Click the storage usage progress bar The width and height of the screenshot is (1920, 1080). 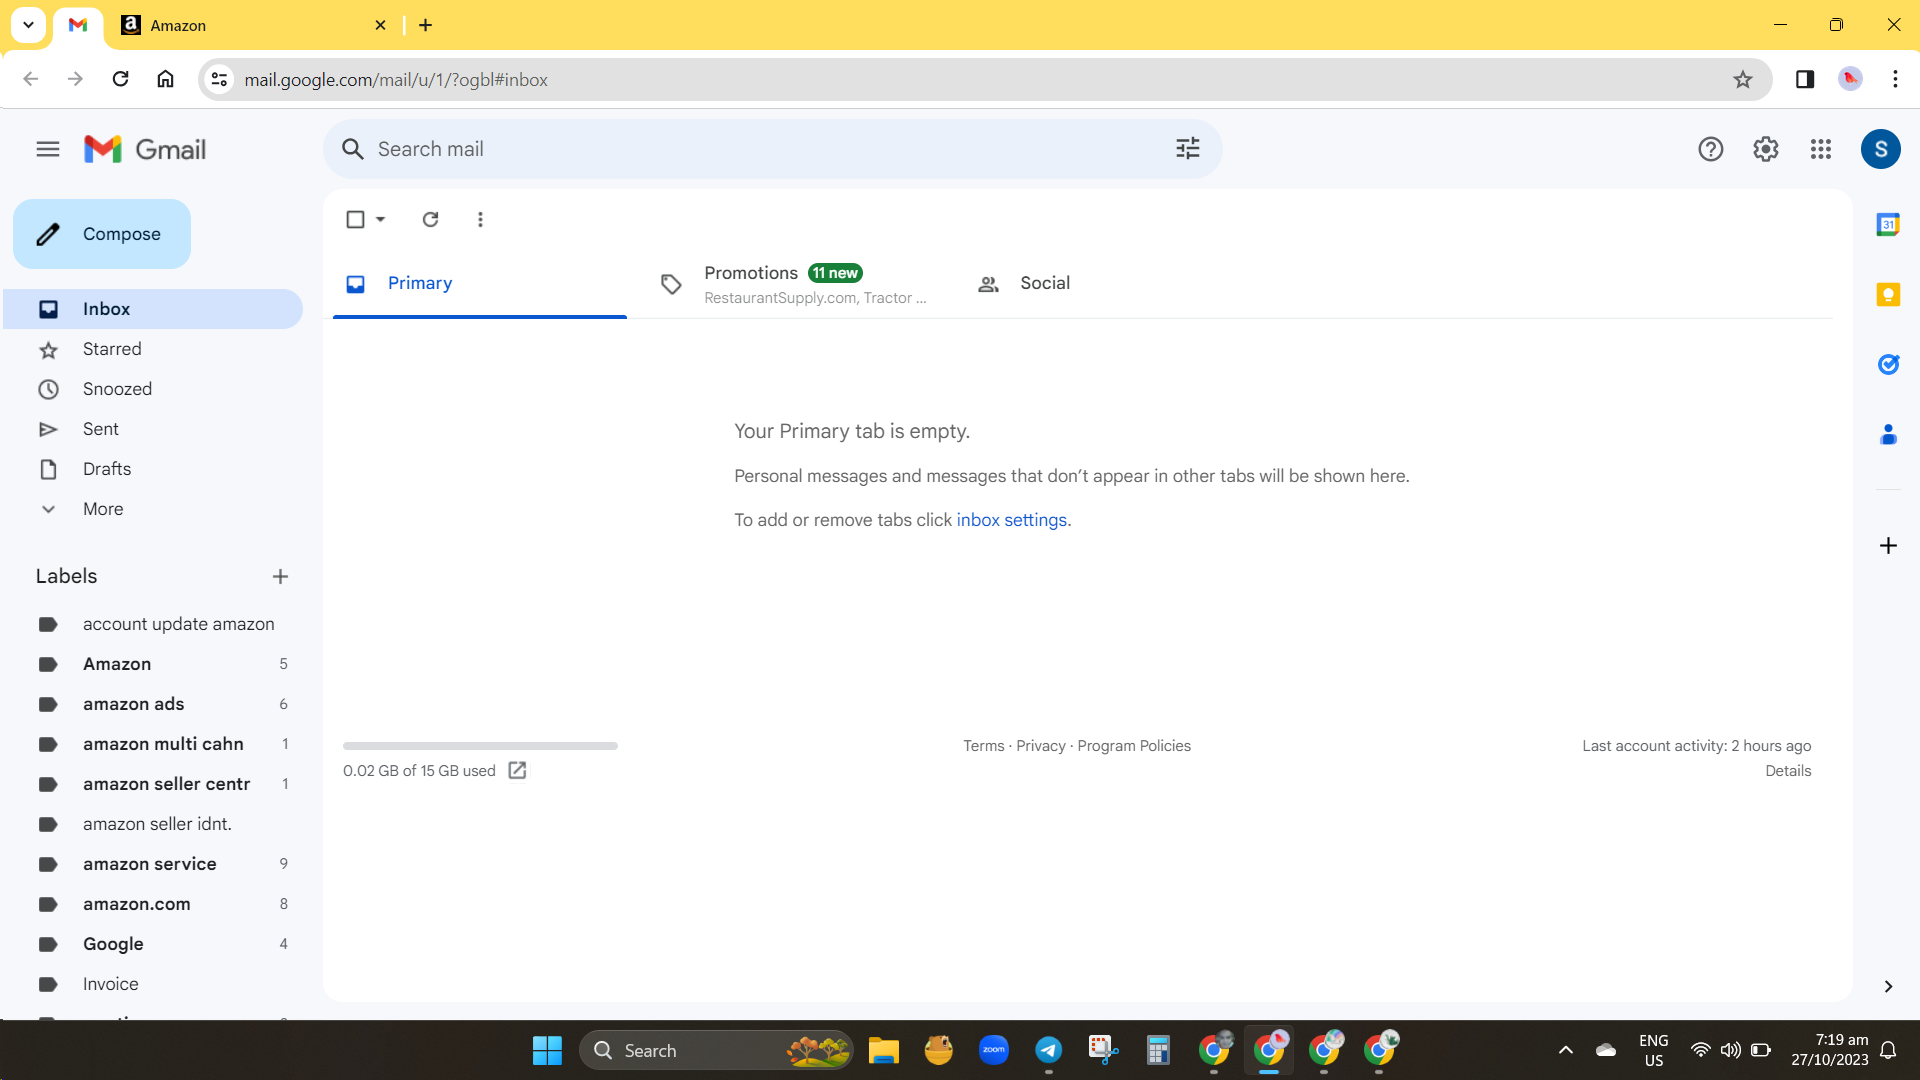(480, 746)
